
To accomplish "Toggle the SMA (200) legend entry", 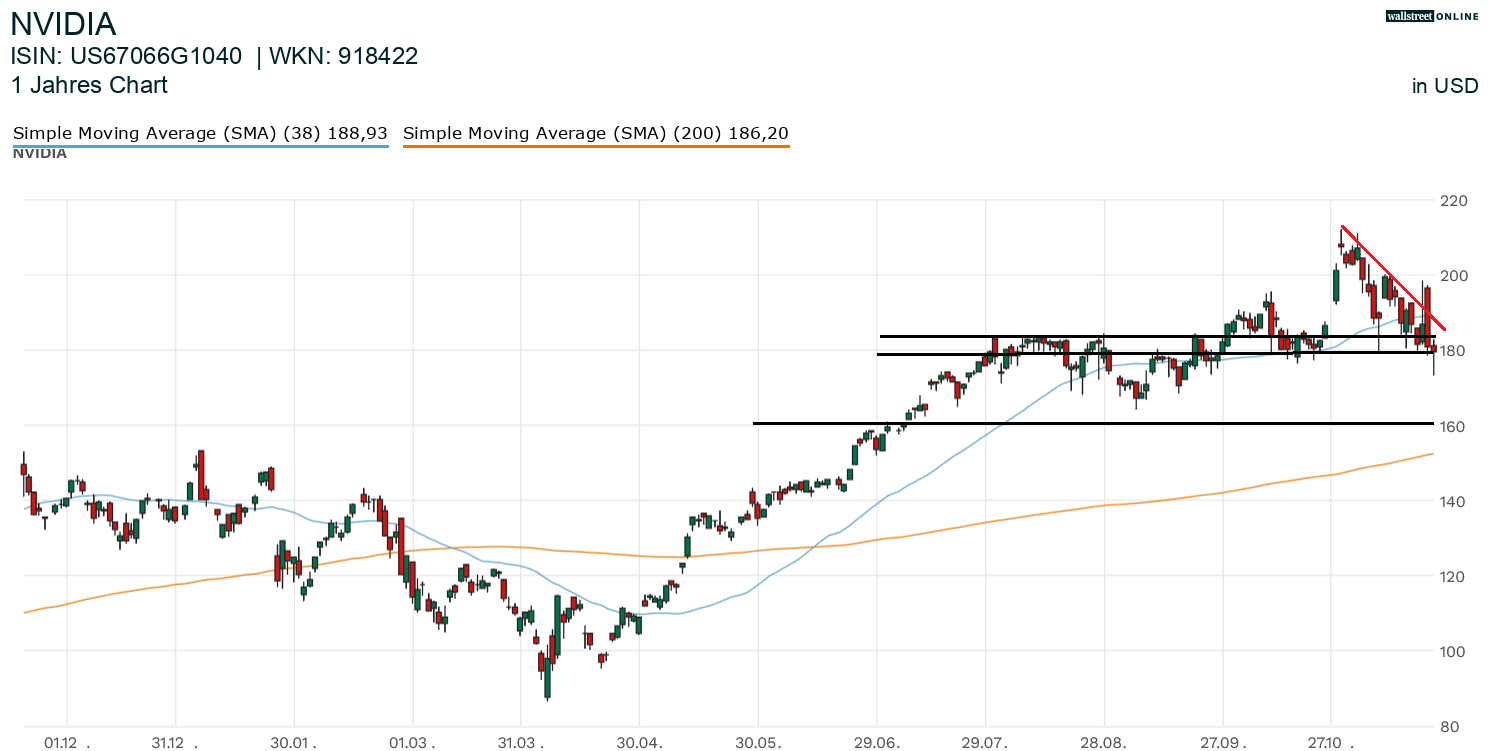I will (595, 133).
